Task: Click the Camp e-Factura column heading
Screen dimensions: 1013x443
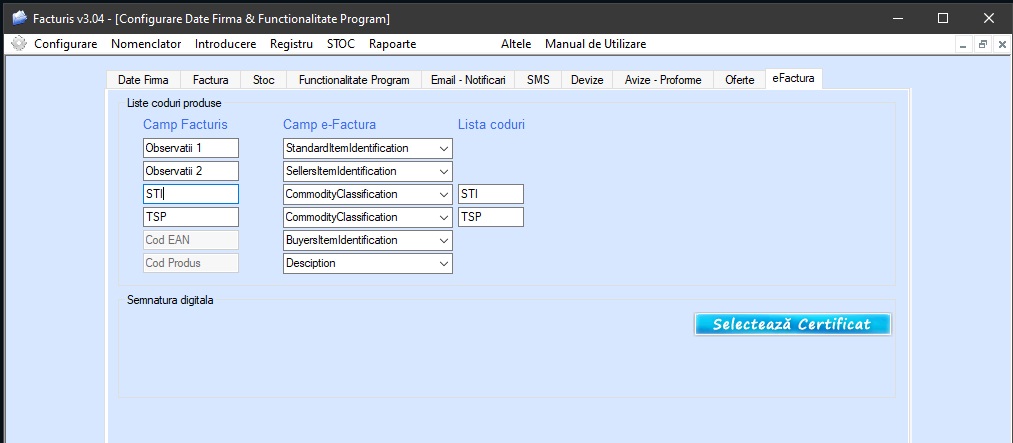Action: click(x=329, y=125)
